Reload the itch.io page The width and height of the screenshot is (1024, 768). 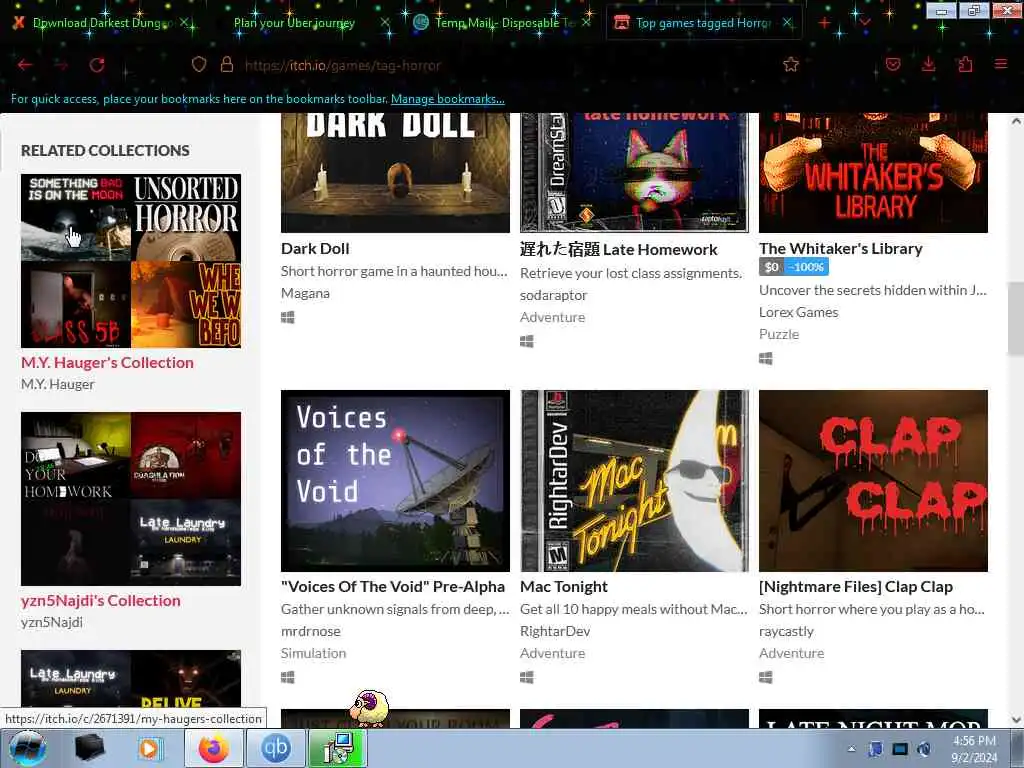[97, 65]
